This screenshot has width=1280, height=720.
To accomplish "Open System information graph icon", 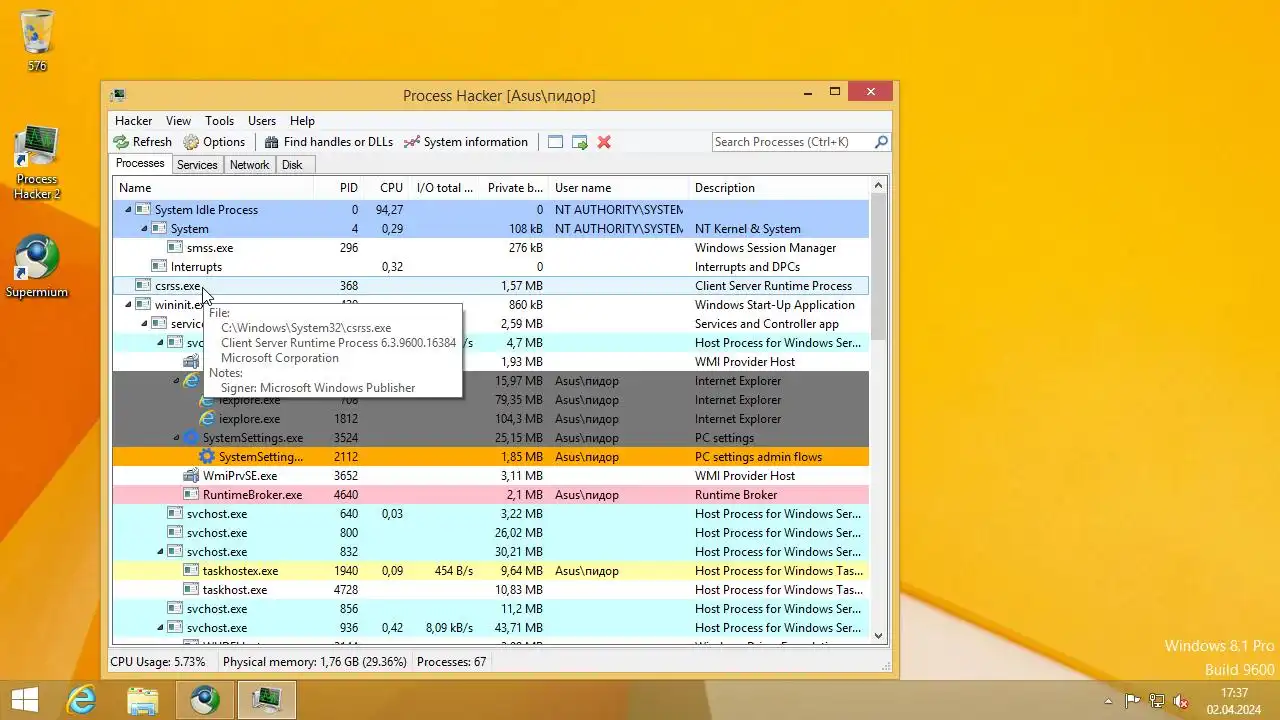I will (411, 142).
